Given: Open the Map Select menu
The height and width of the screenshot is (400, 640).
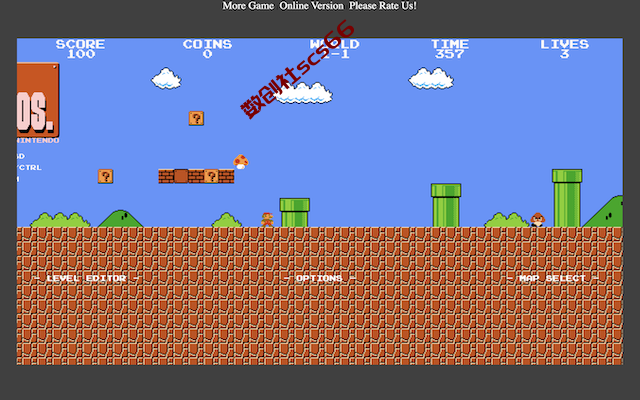Looking at the screenshot, I should [553, 278].
